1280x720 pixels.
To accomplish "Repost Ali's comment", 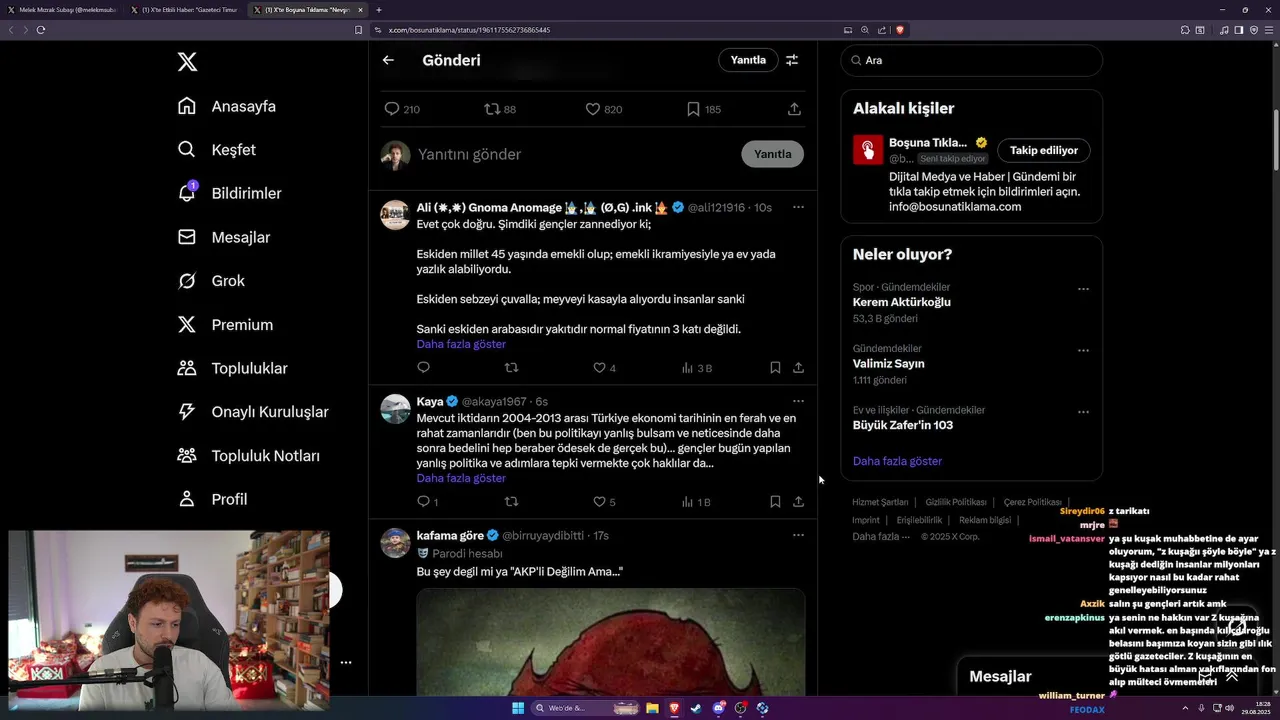I will (x=511, y=368).
